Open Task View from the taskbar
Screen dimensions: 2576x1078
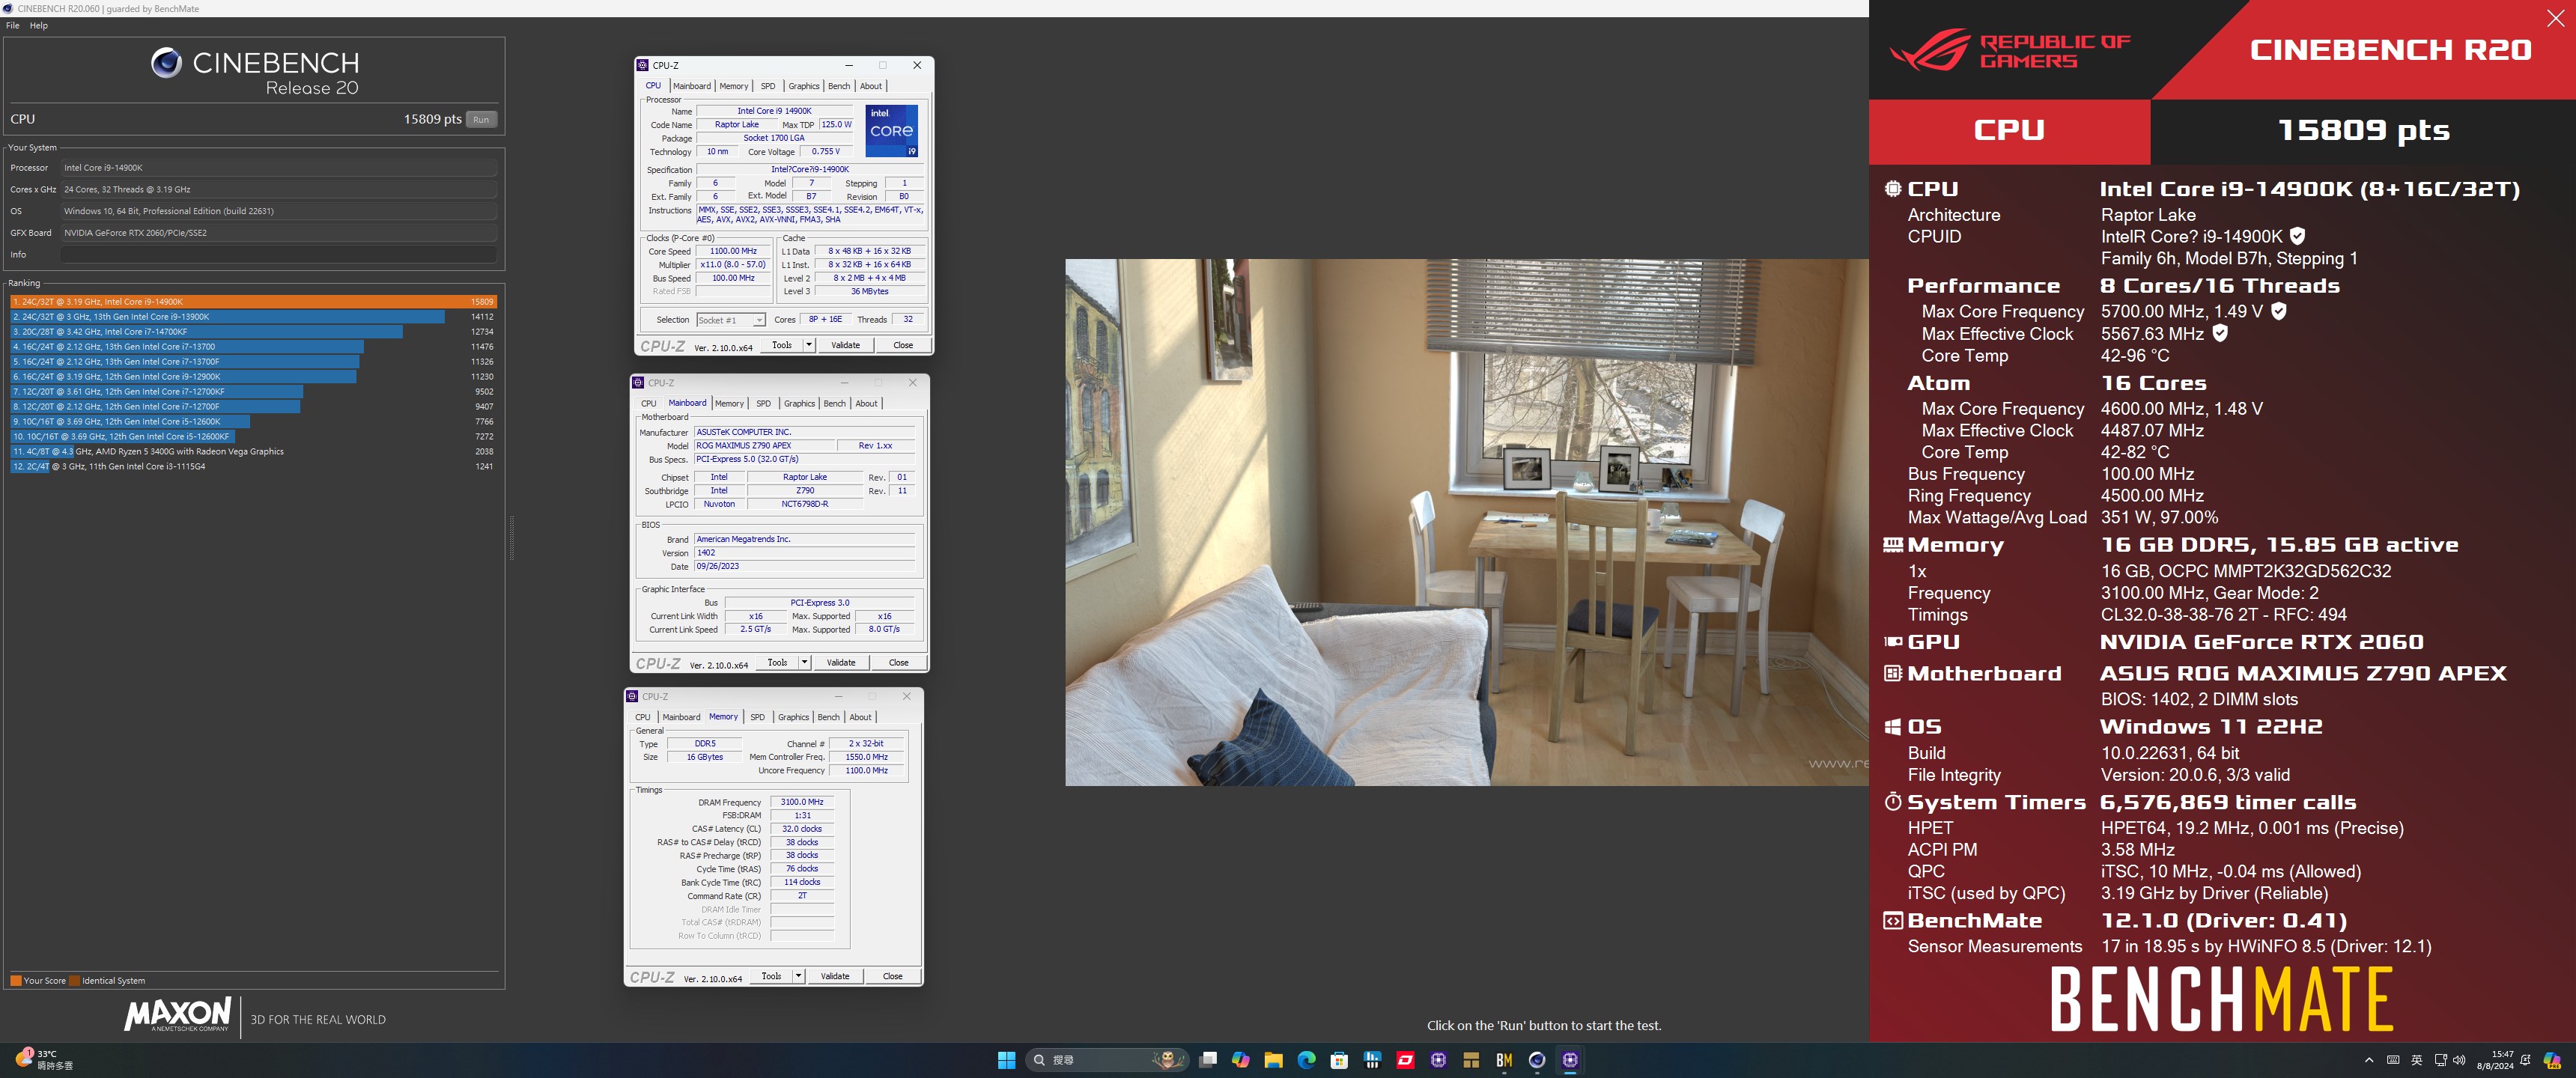tap(1208, 1060)
